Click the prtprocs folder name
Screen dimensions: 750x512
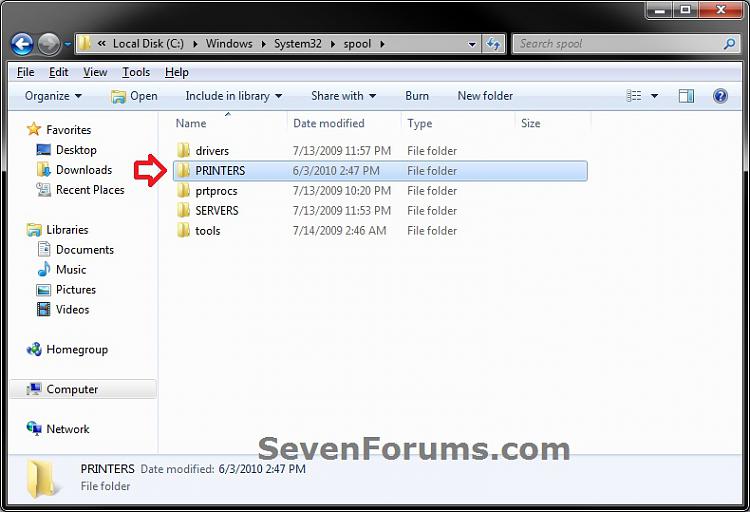[x=216, y=191]
